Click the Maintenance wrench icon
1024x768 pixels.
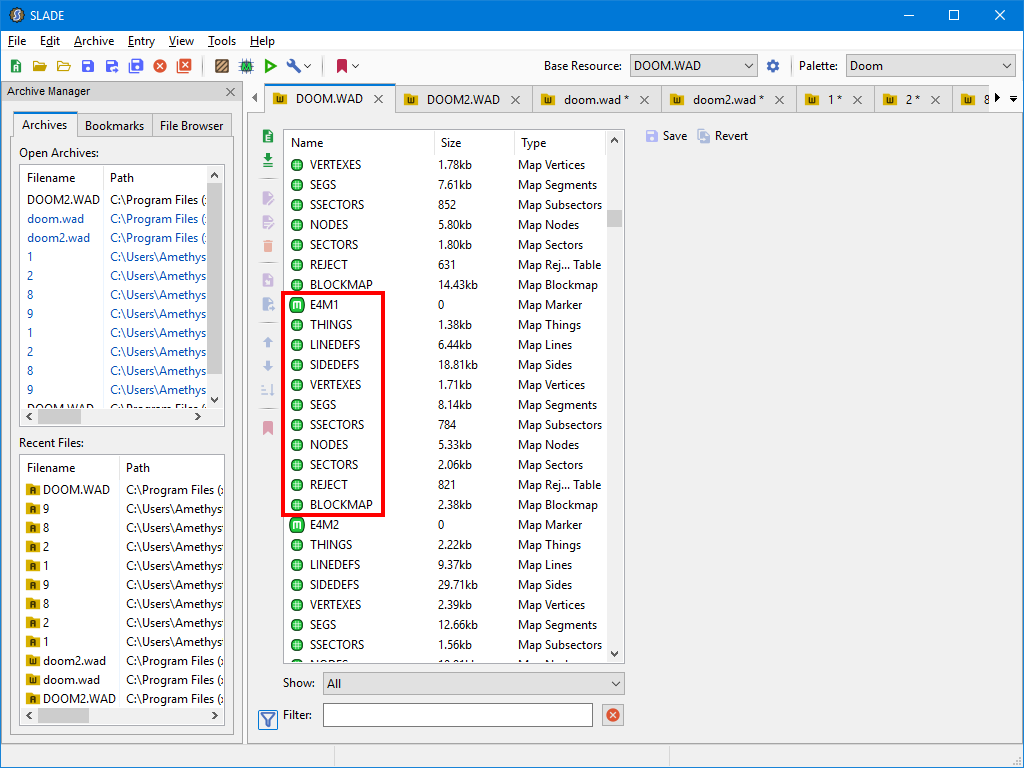(x=294, y=66)
